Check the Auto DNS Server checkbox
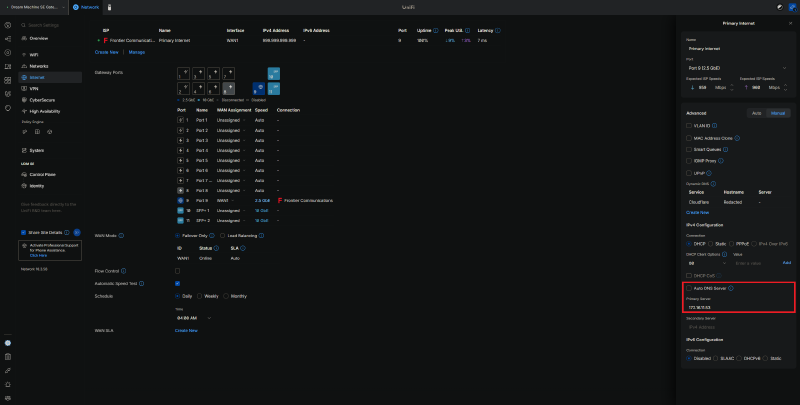 [x=689, y=288]
